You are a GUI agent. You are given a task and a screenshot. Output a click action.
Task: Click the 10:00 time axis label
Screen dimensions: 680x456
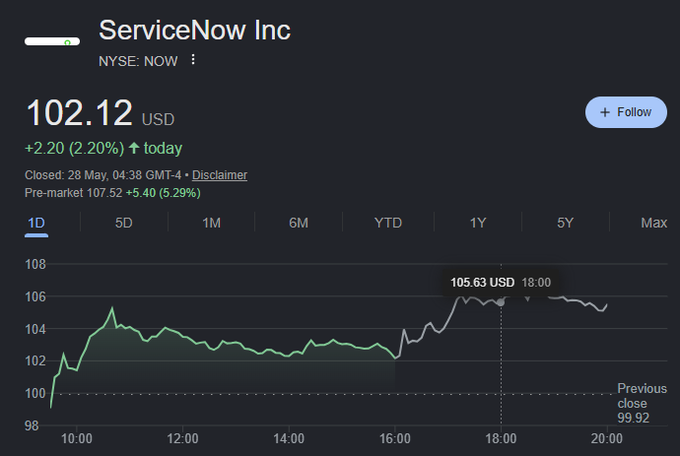tap(76, 438)
